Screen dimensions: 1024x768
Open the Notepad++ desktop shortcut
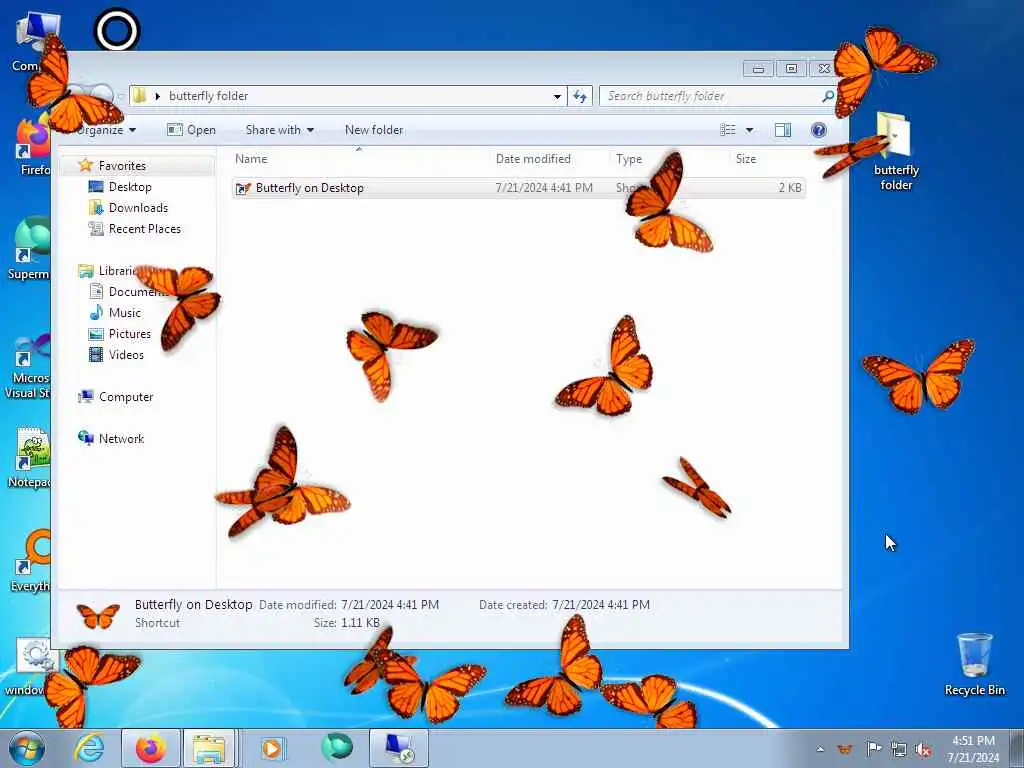click(29, 457)
